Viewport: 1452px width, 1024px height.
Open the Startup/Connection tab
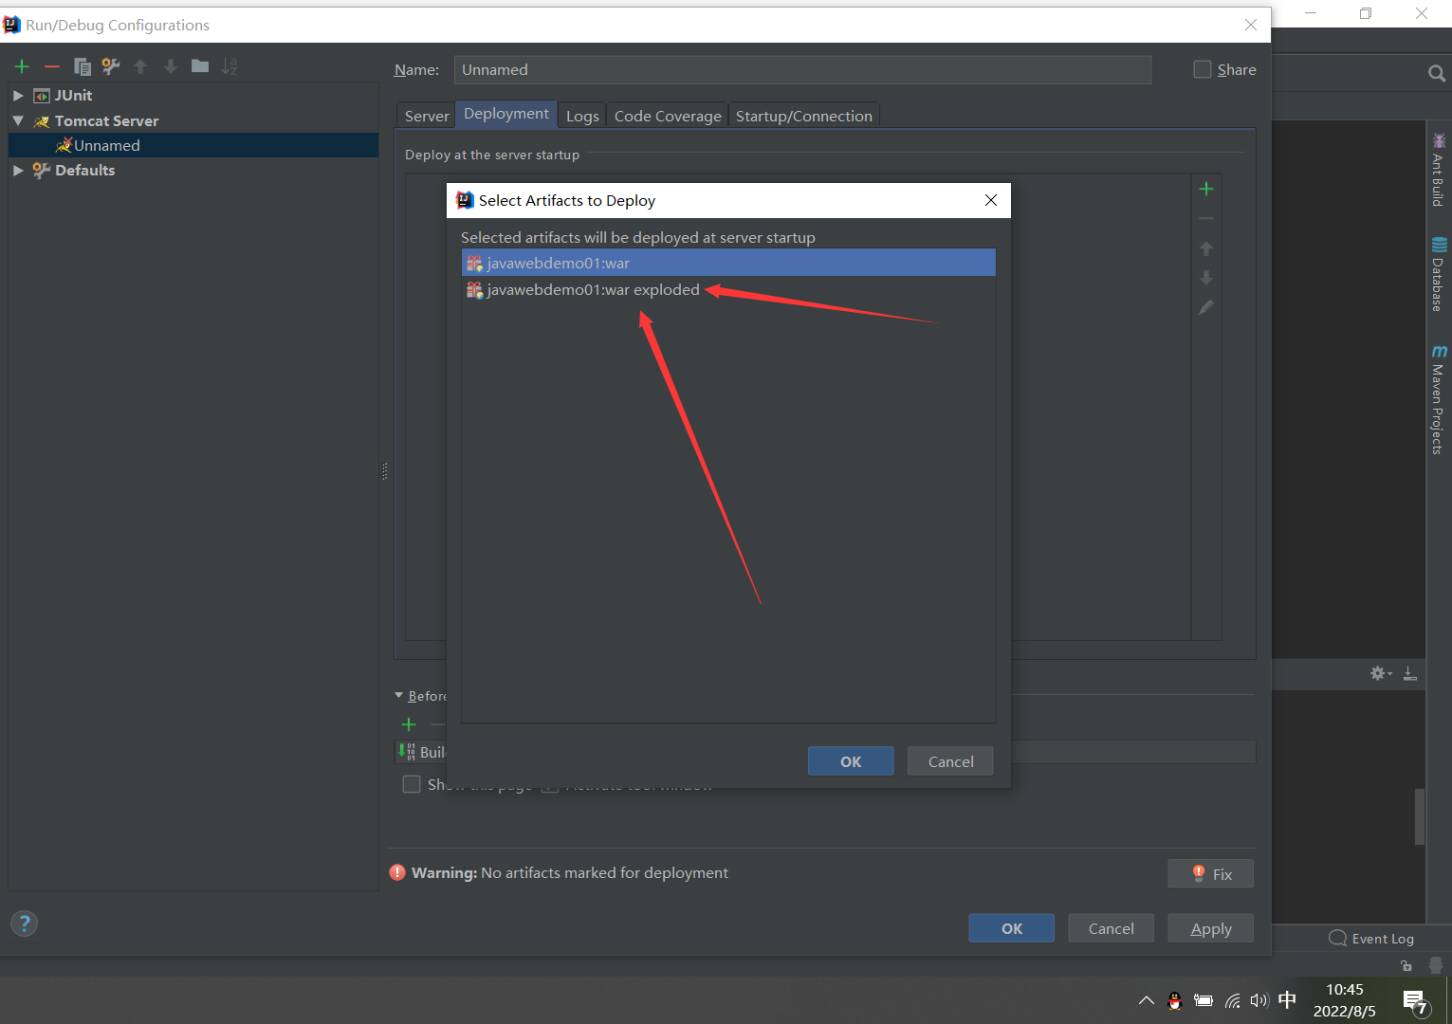tap(804, 116)
